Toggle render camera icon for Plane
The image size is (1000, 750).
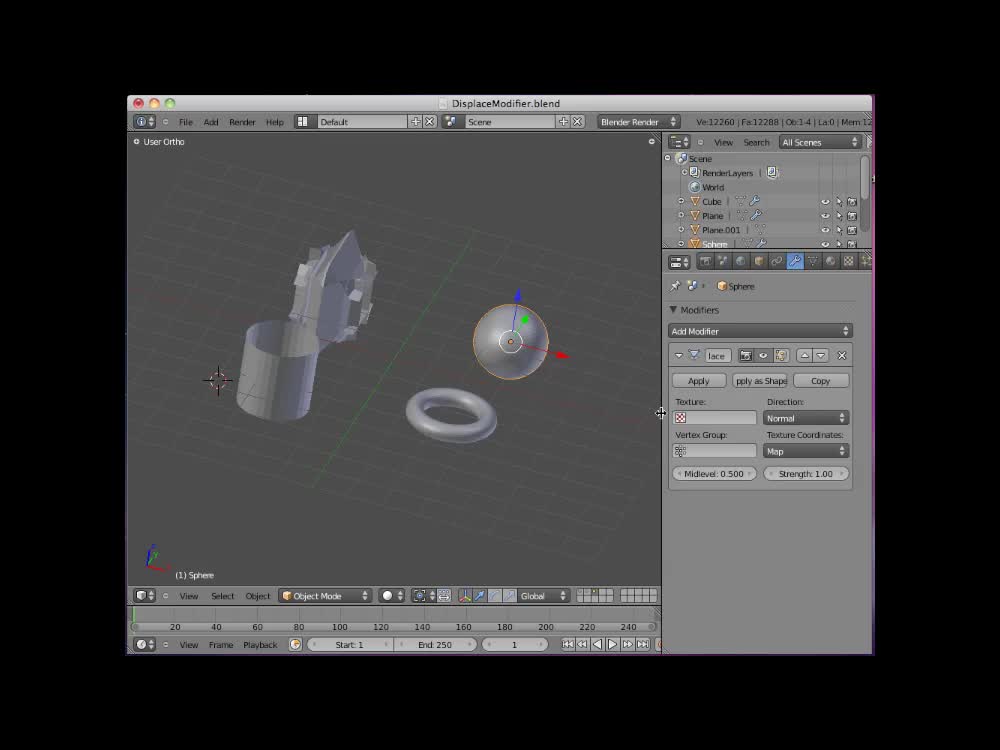(x=850, y=215)
